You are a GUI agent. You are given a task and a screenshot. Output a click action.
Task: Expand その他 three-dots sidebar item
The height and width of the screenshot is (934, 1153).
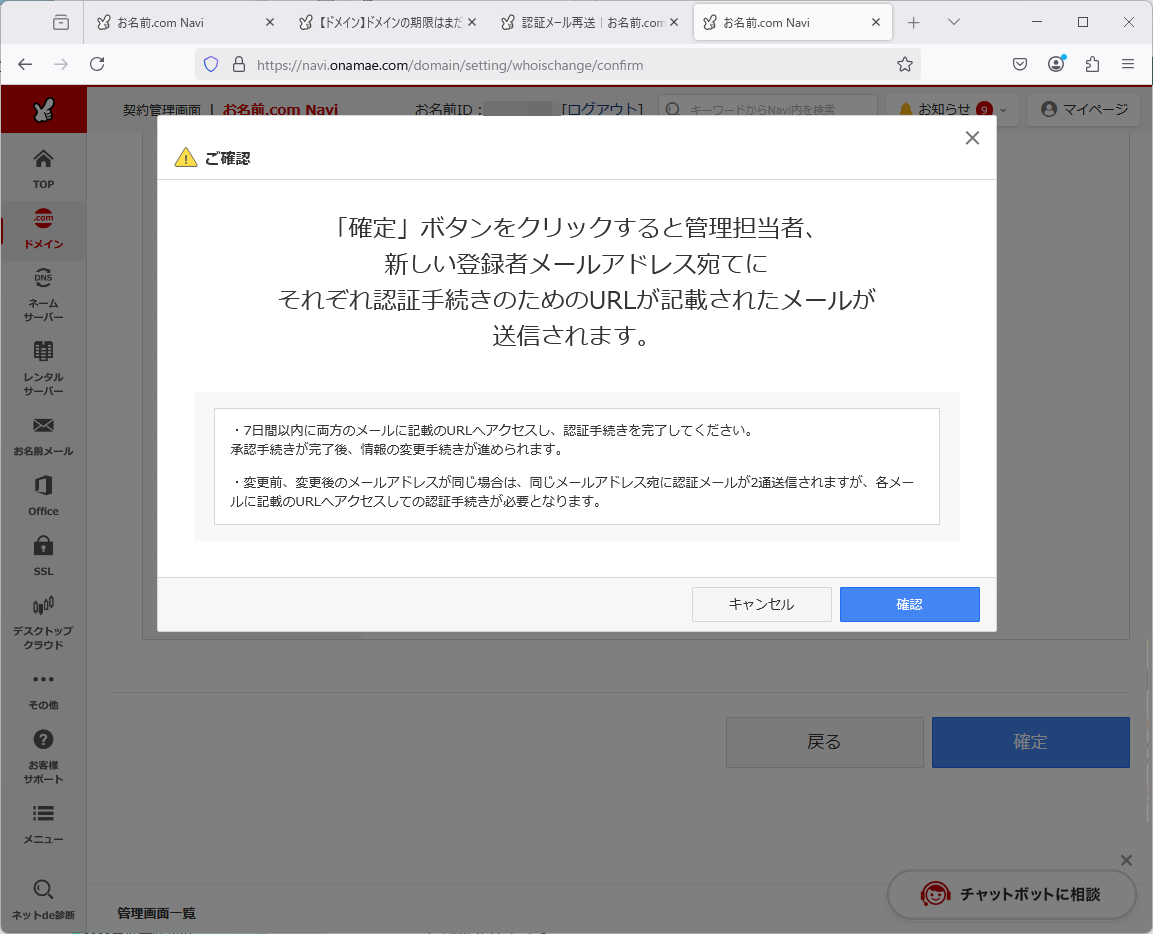pos(43,688)
